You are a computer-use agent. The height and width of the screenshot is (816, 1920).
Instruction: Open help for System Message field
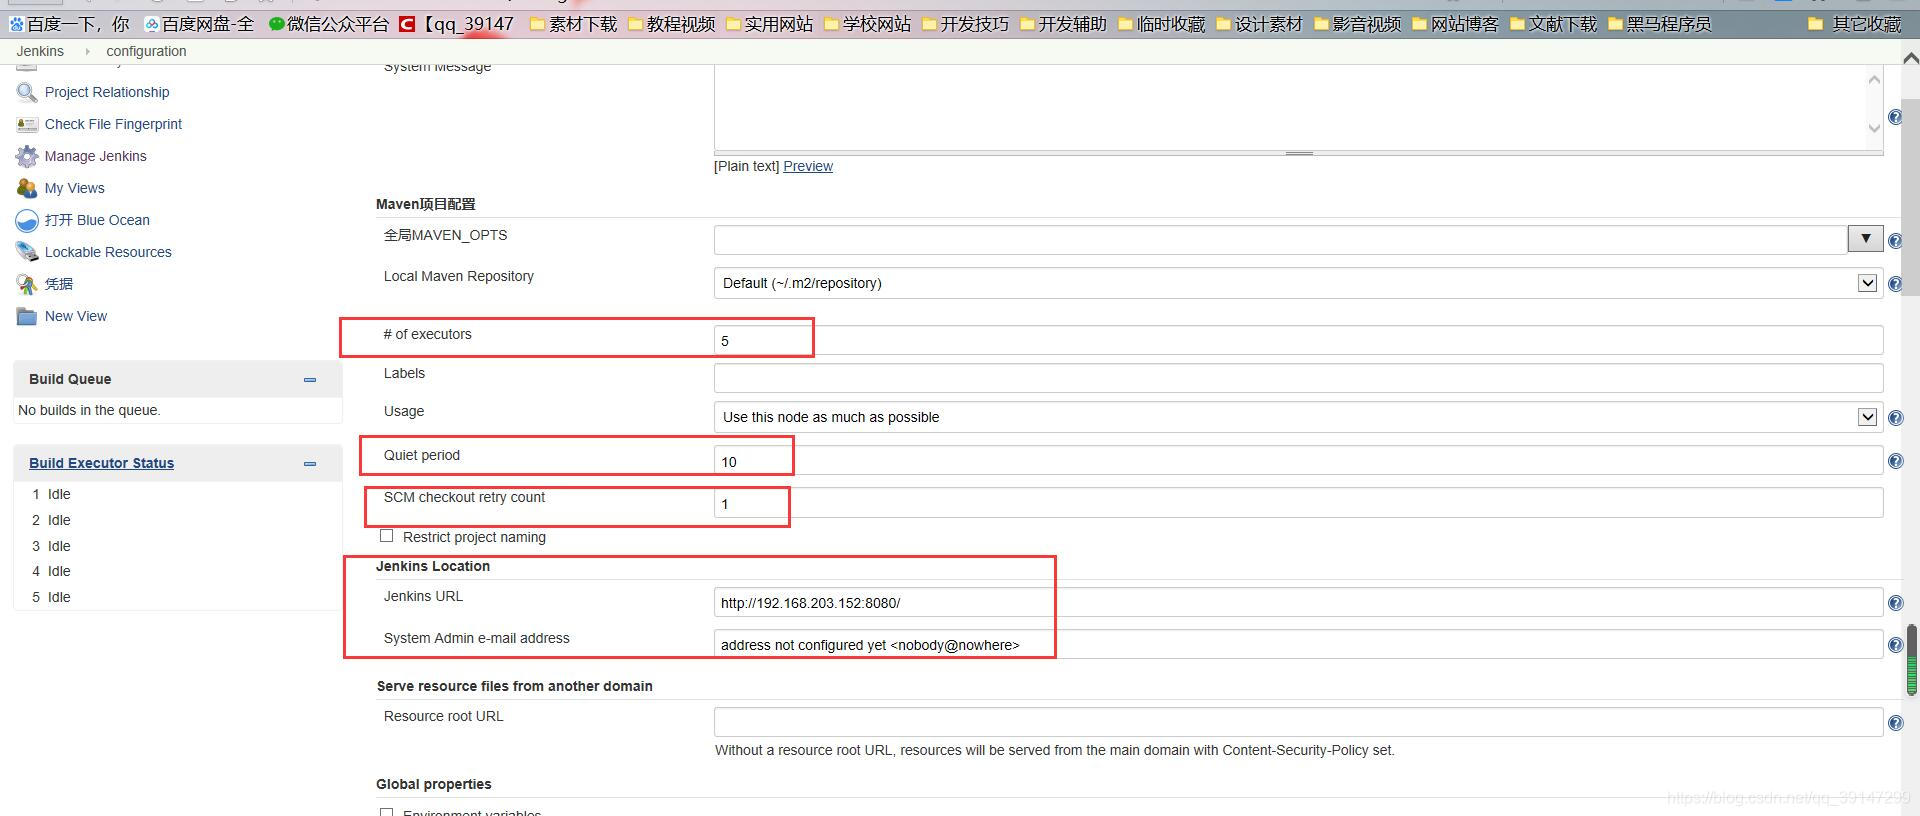point(1895,118)
